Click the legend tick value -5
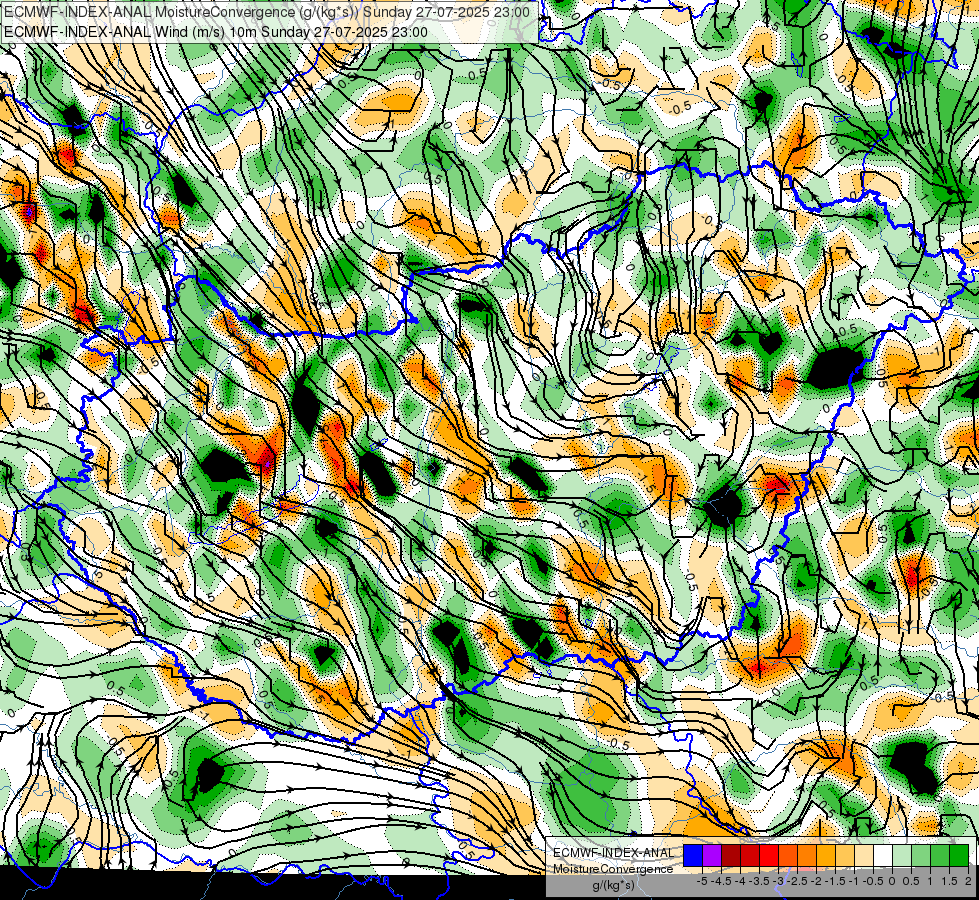This screenshot has width=979, height=900. [702, 881]
